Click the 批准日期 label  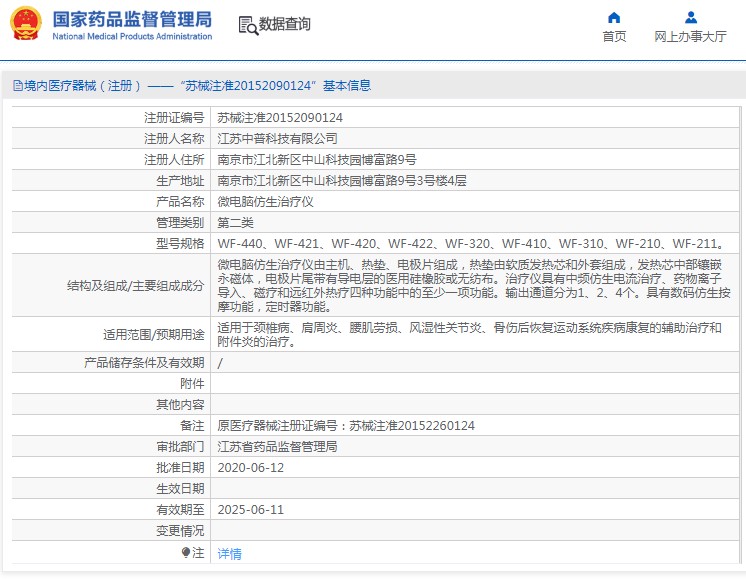pos(180,467)
